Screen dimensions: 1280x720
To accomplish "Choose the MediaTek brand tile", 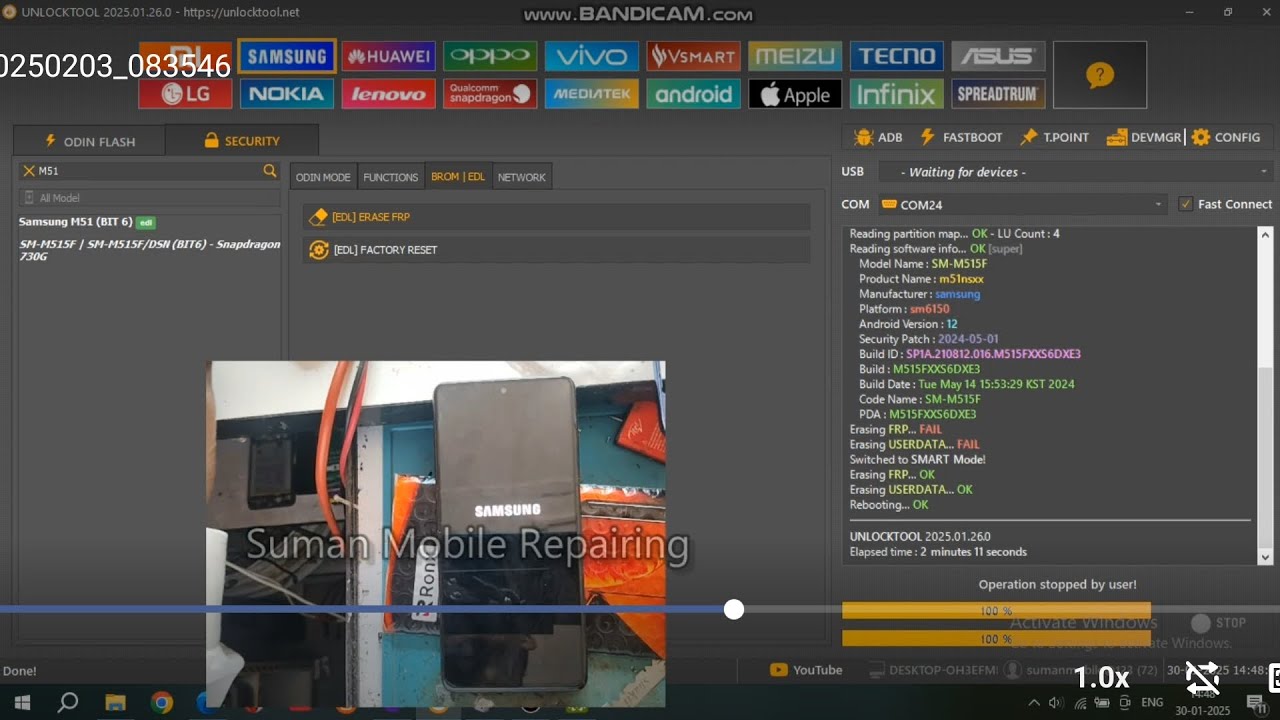I will point(592,94).
